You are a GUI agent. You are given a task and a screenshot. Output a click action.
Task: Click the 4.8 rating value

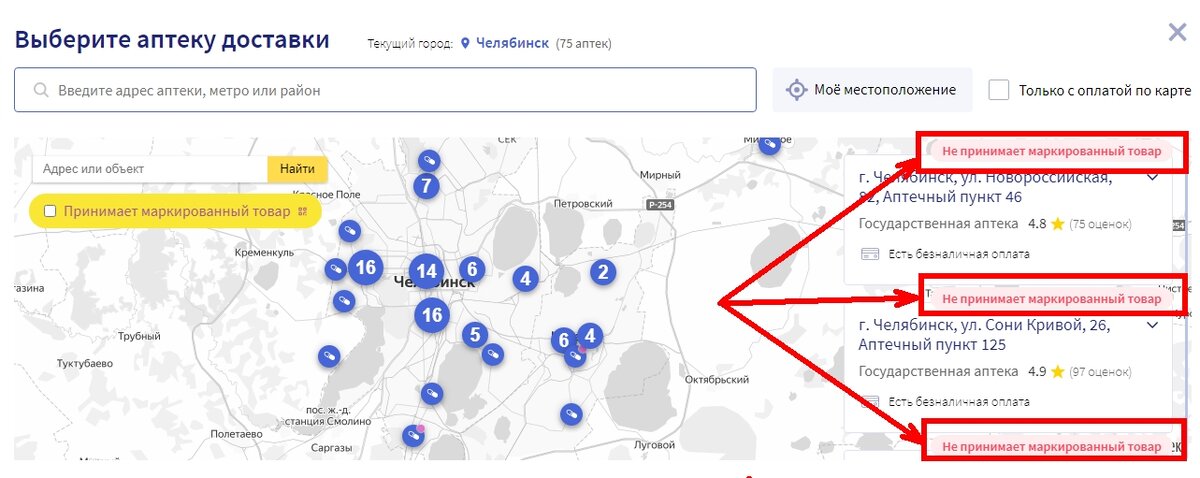coord(1037,224)
